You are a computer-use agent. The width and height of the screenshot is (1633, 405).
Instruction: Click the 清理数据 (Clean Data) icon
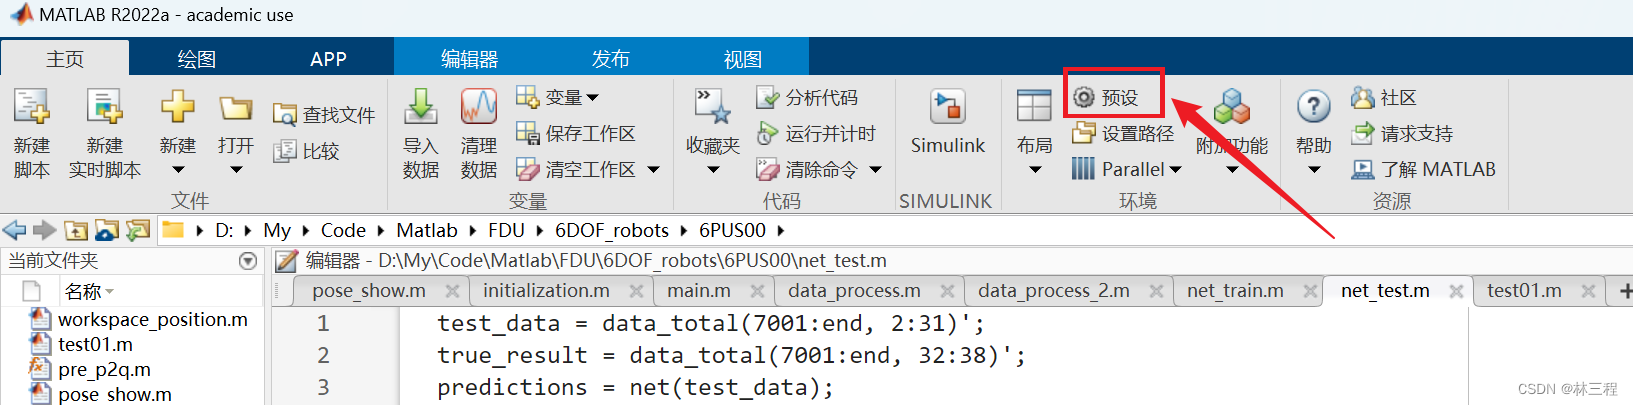[x=478, y=108]
